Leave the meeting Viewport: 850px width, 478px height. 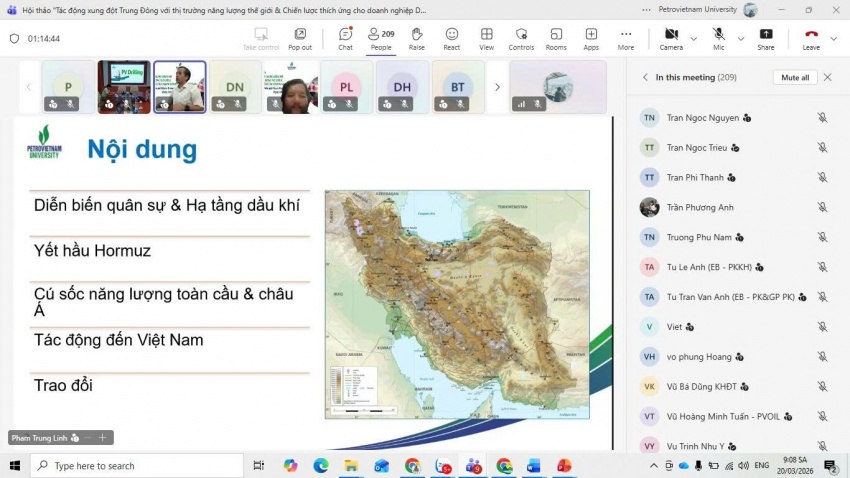[810, 38]
